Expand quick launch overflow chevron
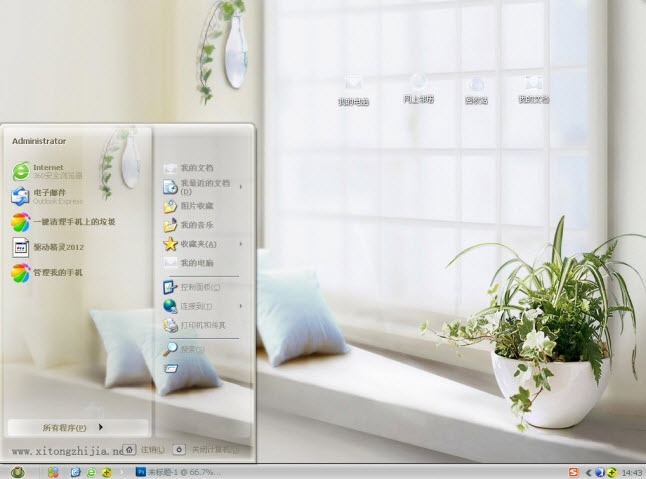646x479 pixels. 122,472
